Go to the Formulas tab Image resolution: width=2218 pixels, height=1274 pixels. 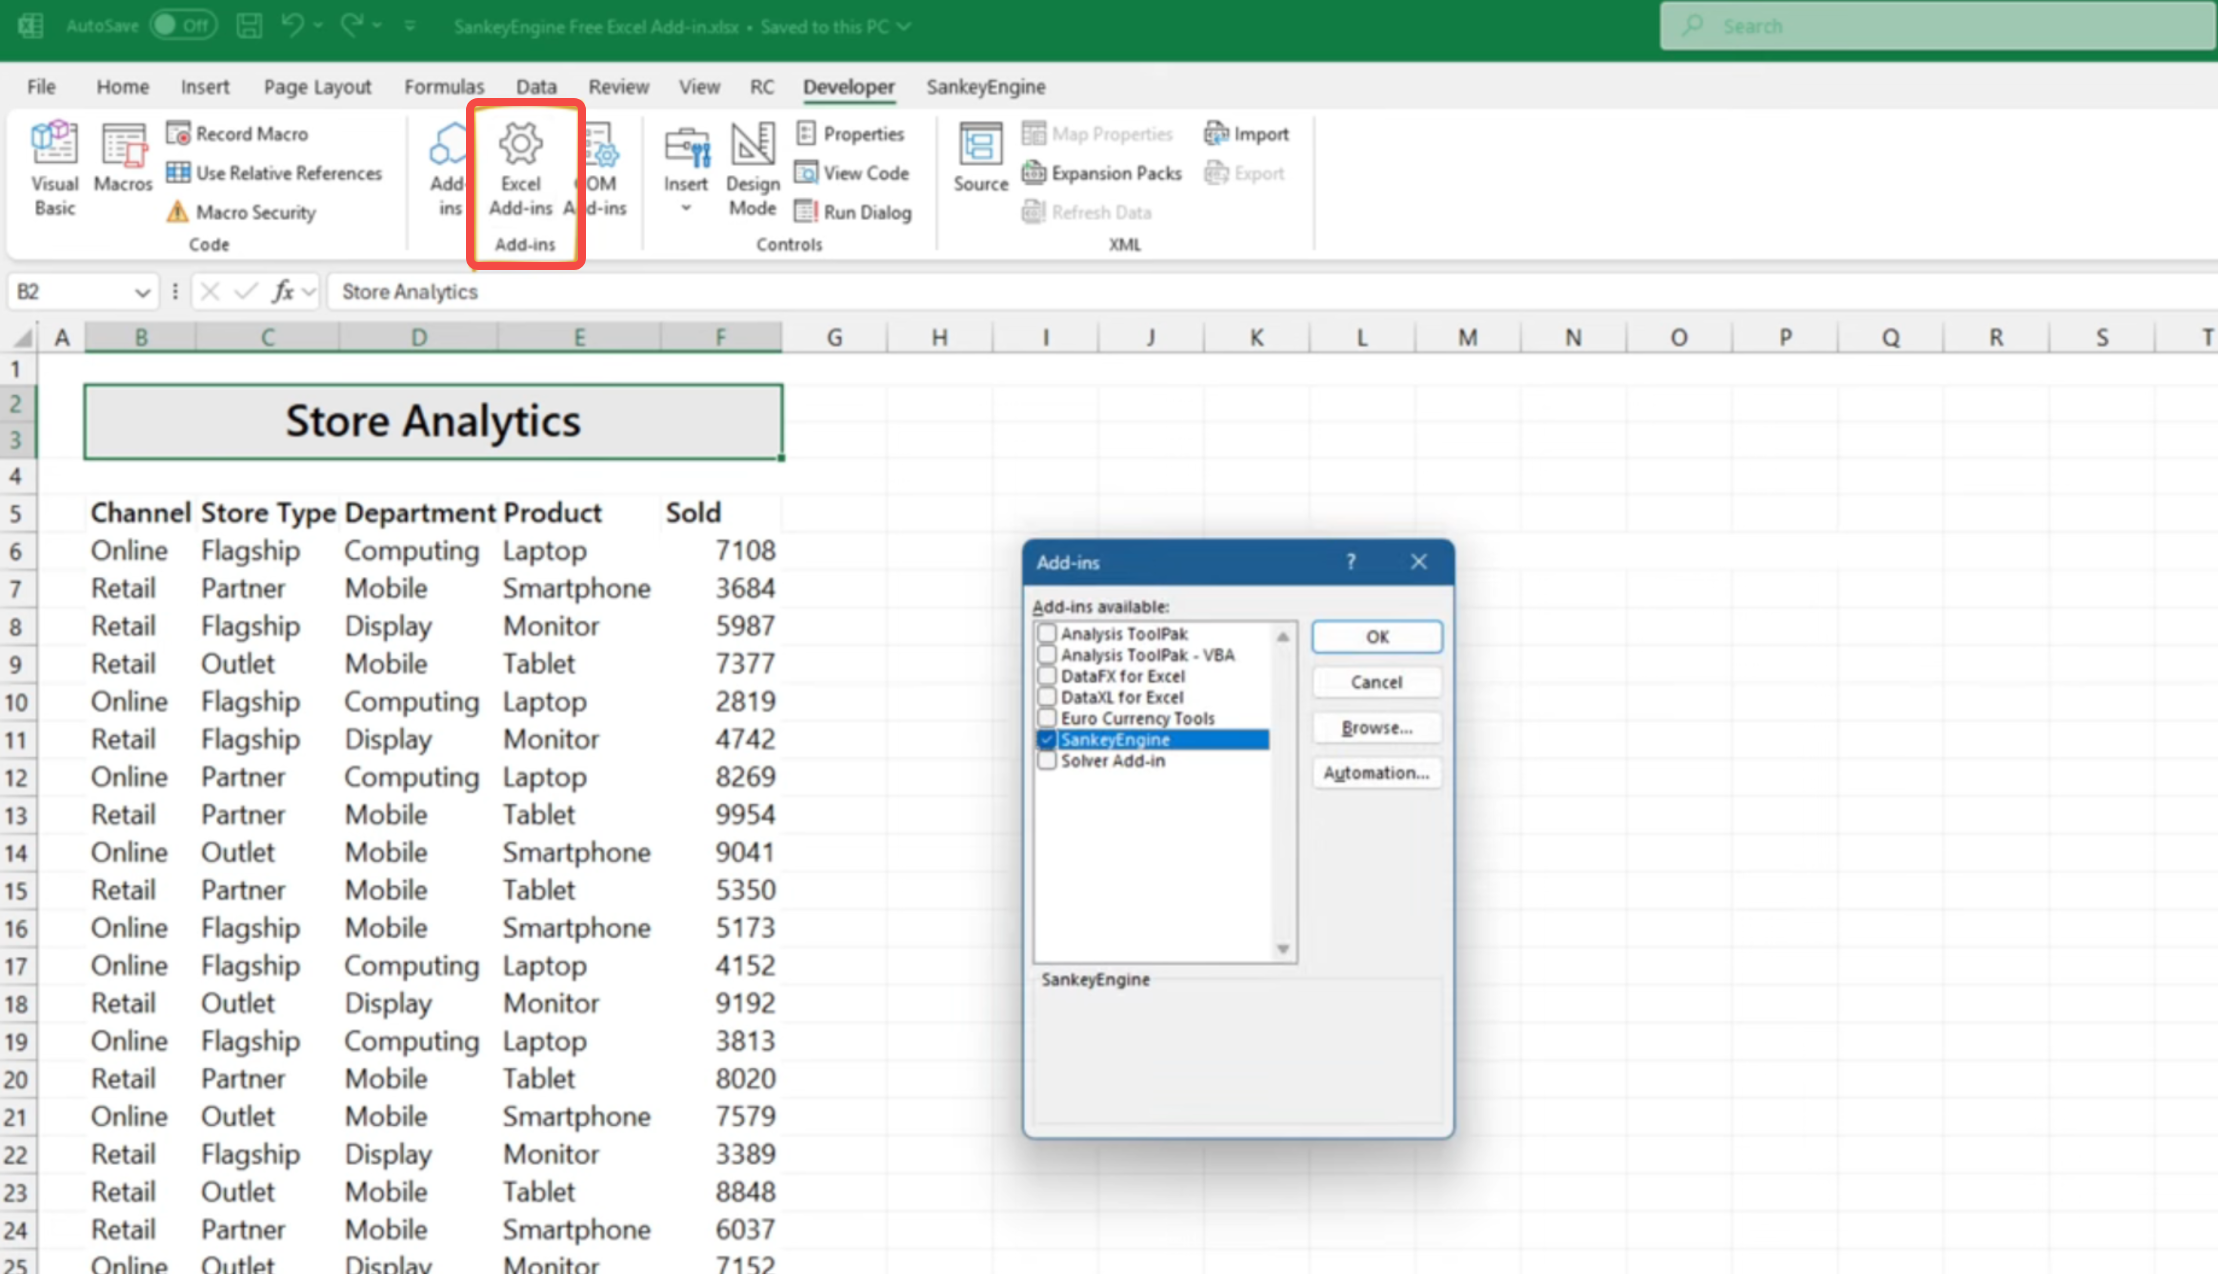click(444, 87)
